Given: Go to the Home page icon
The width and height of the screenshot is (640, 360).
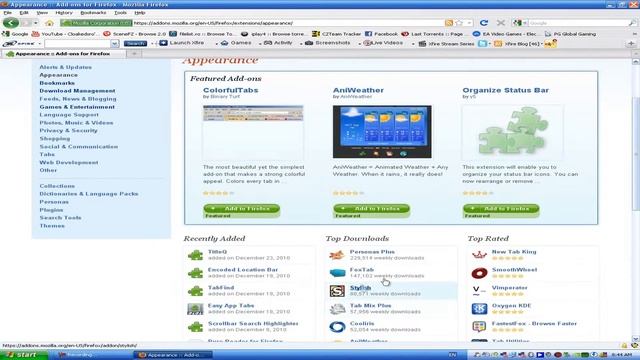Looking at the screenshot, I should tap(49, 23).
